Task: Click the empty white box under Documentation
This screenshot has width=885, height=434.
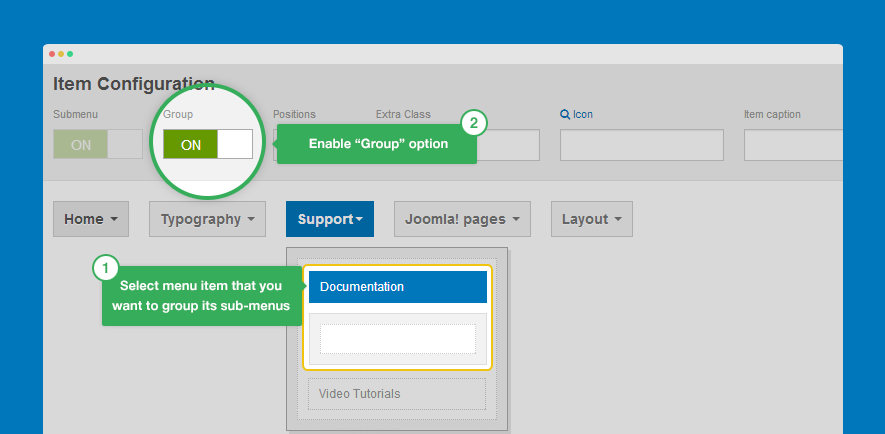Action: (397, 338)
